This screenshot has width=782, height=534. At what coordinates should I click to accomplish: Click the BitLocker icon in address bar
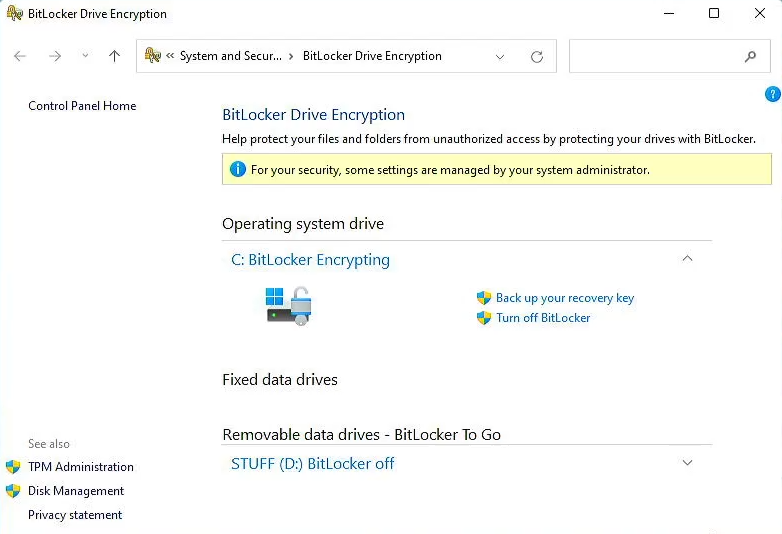[x=153, y=55]
